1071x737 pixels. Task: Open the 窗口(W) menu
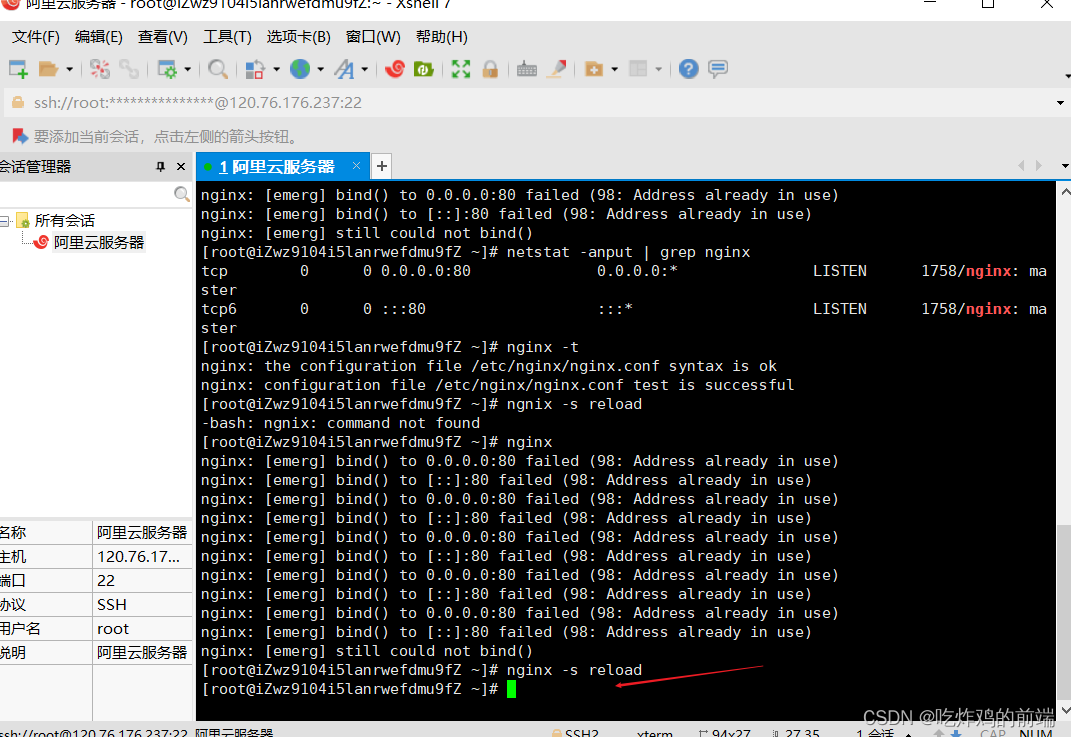click(x=373, y=37)
